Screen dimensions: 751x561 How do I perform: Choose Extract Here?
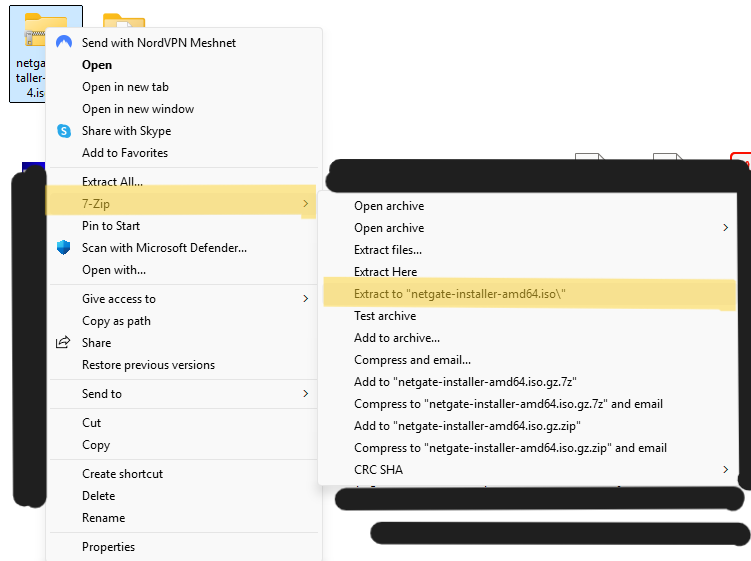pos(529,272)
